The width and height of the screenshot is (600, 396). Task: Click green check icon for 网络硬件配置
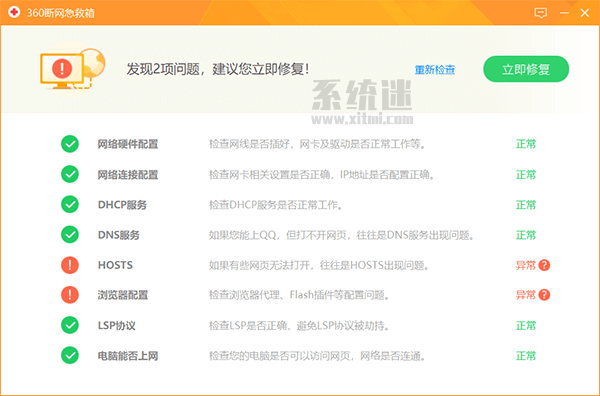pos(70,144)
